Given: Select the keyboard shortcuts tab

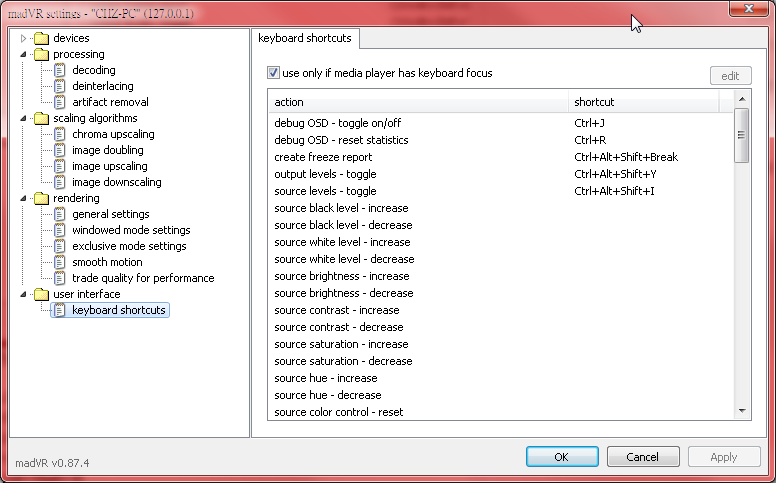Looking at the screenshot, I should point(305,38).
